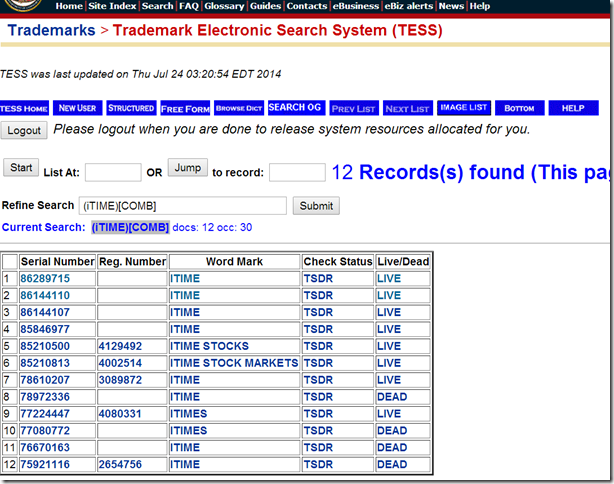
Task: Open serial number 85210500
Action: 45,346
